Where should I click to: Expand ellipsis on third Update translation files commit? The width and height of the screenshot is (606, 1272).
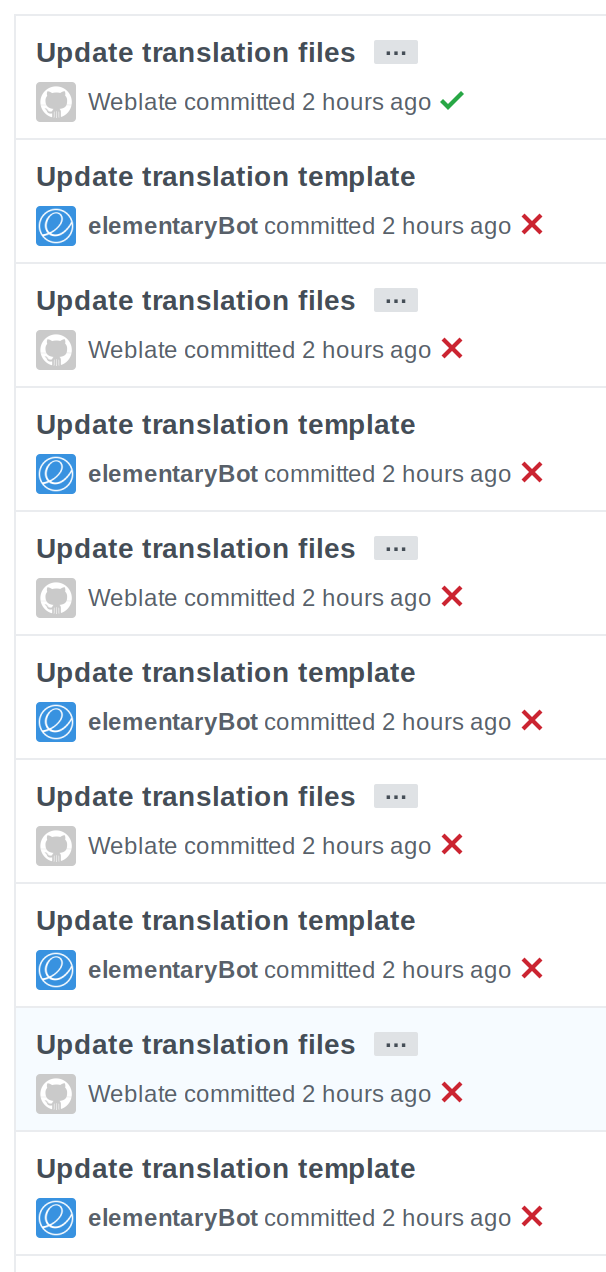click(x=396, y=547)
